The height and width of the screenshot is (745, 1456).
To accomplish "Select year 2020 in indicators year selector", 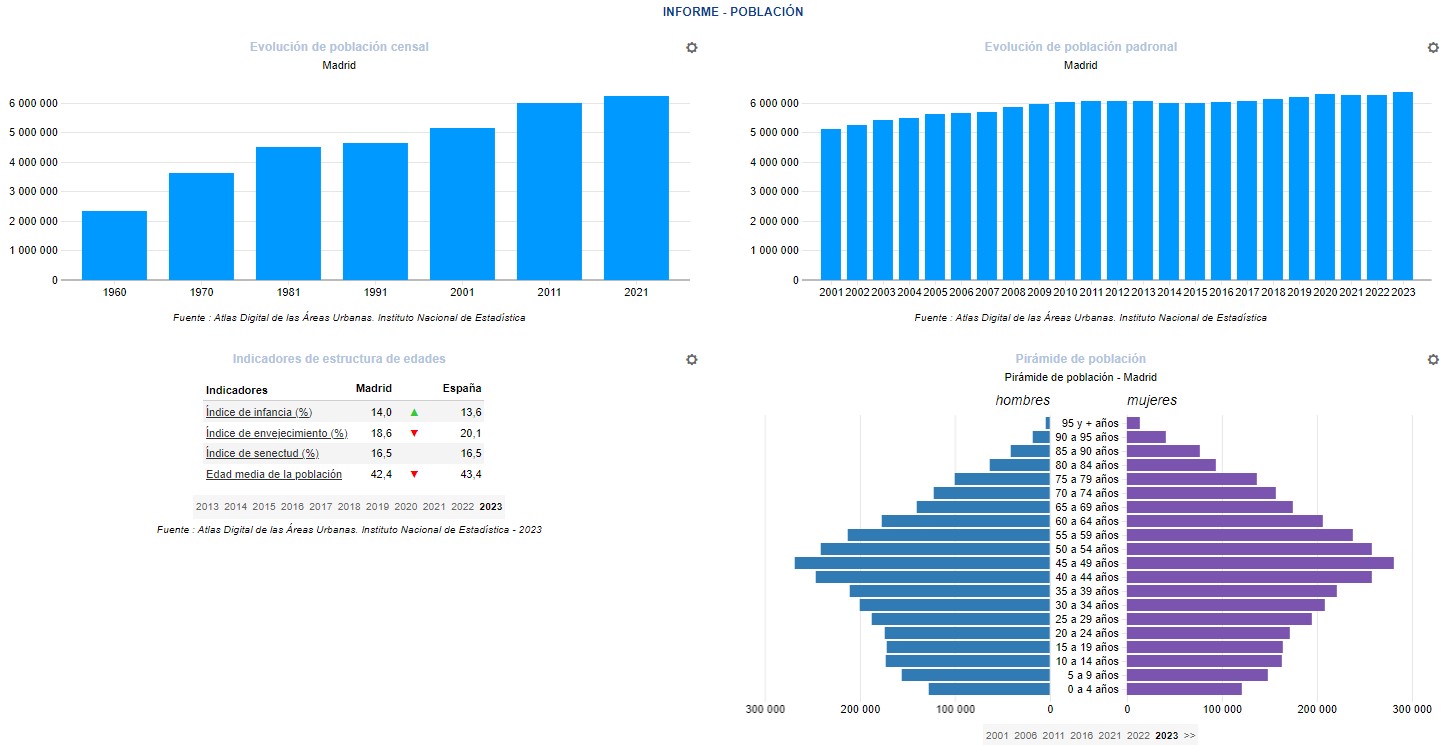I will click(406, 506).
